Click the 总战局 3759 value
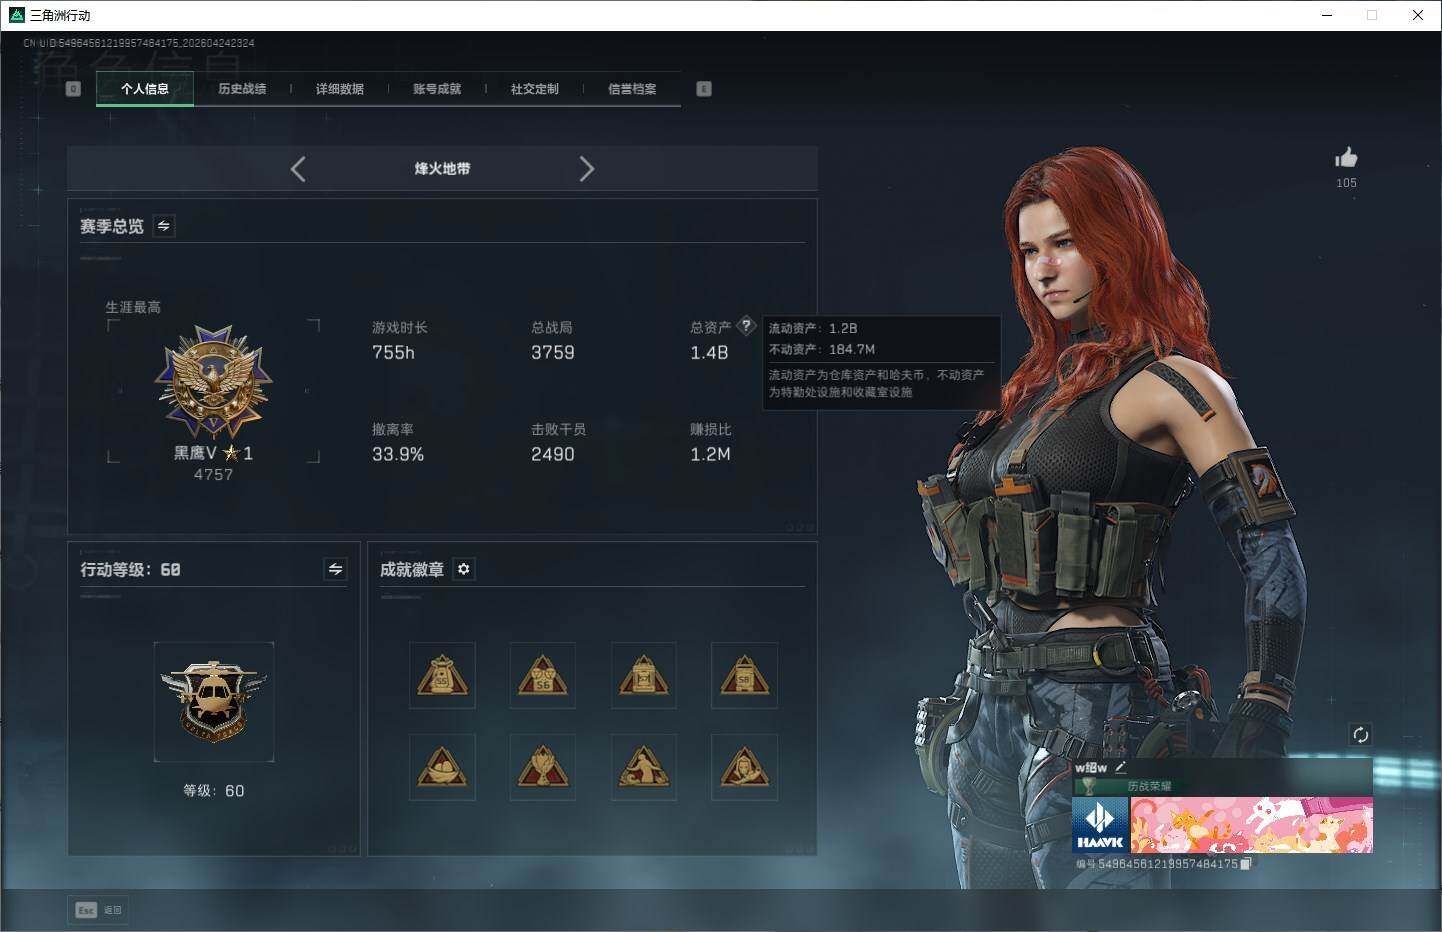 point(553,353)
